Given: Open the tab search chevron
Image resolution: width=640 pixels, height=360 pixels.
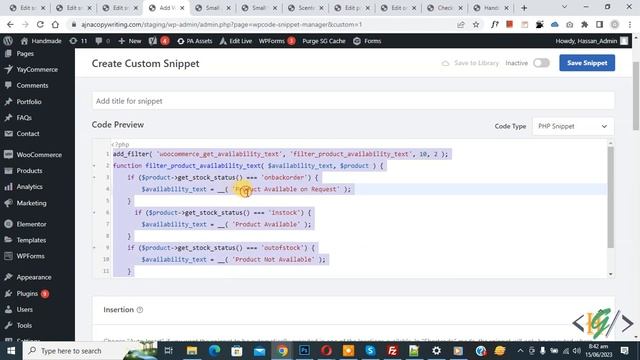Looking at the screenshot, I should click(564, 7).
